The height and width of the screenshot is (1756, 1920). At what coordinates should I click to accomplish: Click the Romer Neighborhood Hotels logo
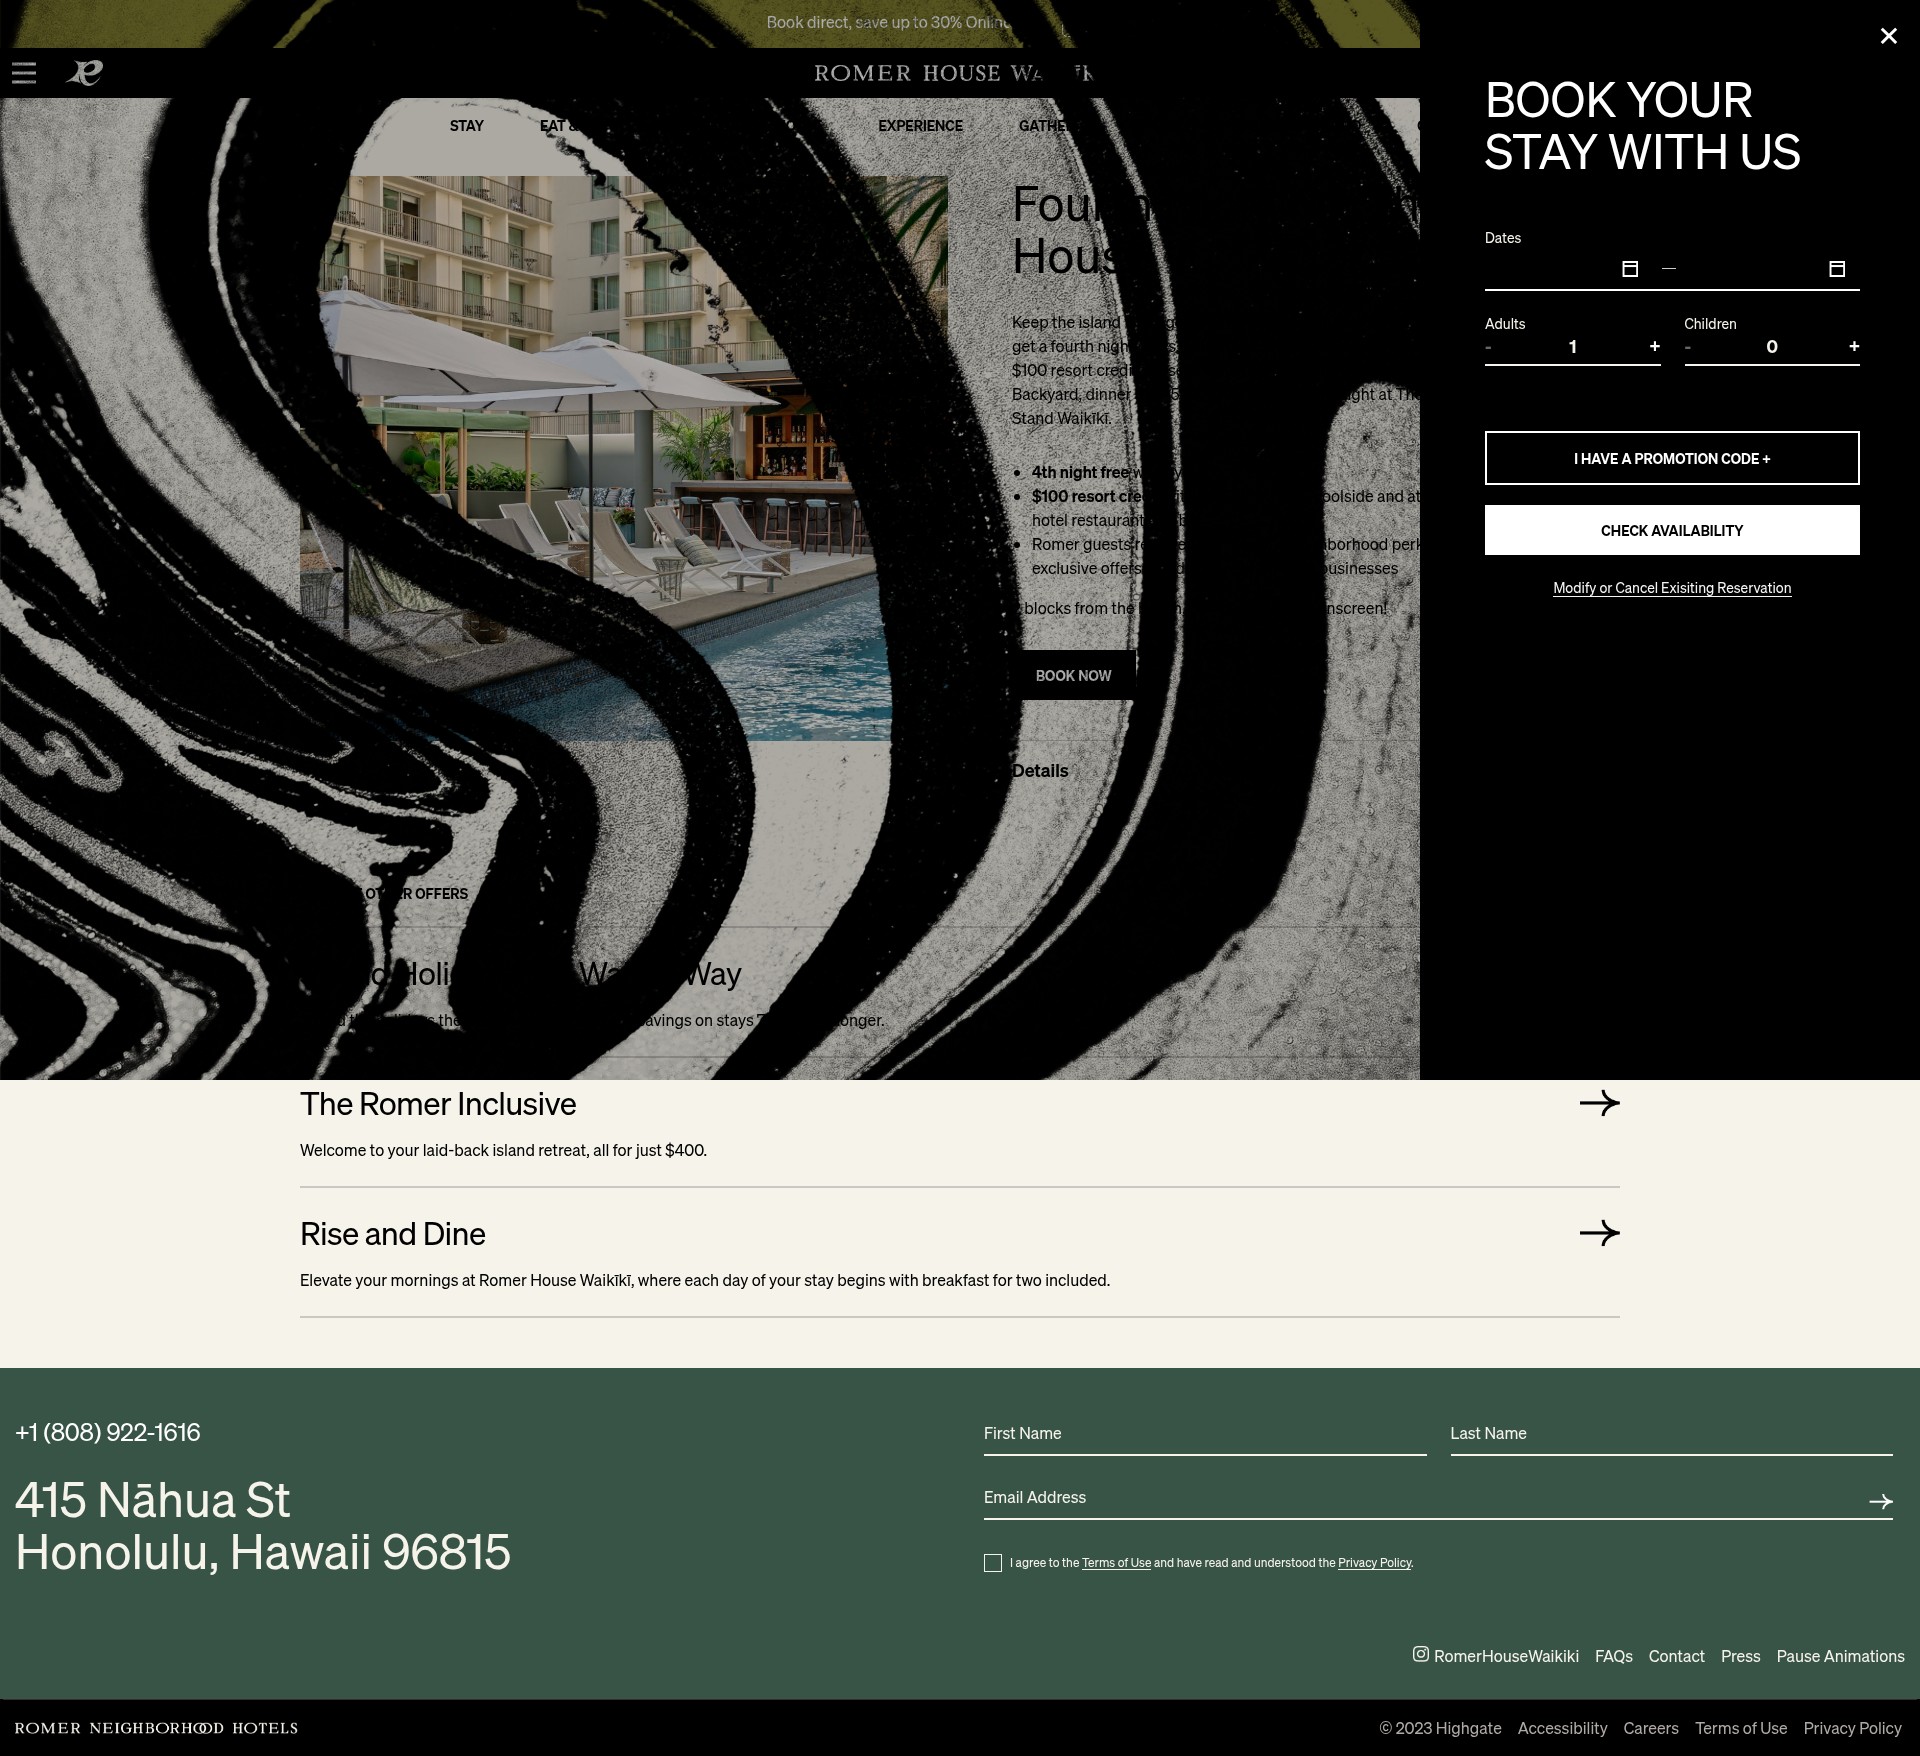pos(156,1728)
